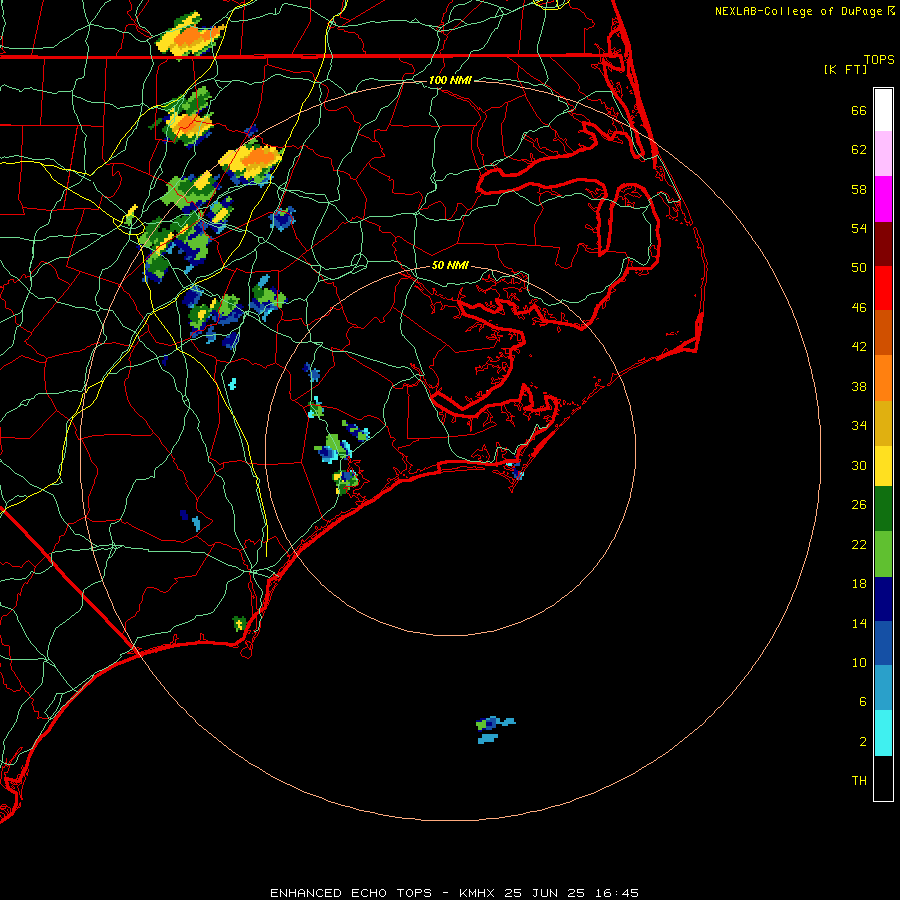900x900 pixels.
Task: Click the cyan legend color segment
Action: pyautogui.click(x=883, y=733)
